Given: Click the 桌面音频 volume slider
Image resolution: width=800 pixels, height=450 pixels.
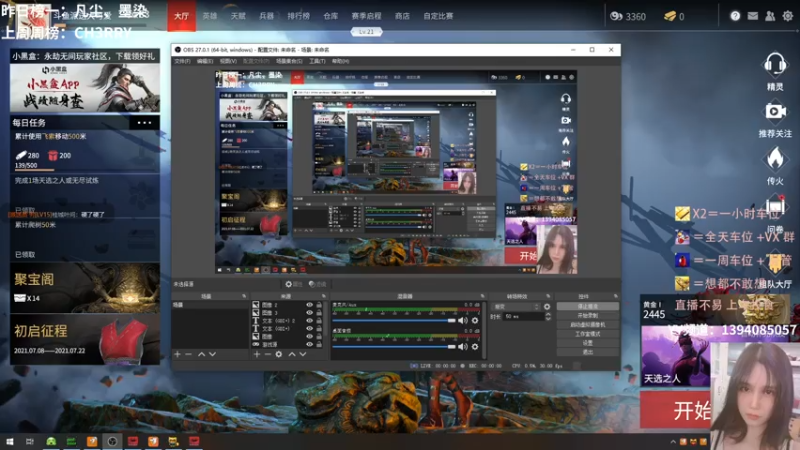Looking at the screenshot, I should click(x=394, y=346).
